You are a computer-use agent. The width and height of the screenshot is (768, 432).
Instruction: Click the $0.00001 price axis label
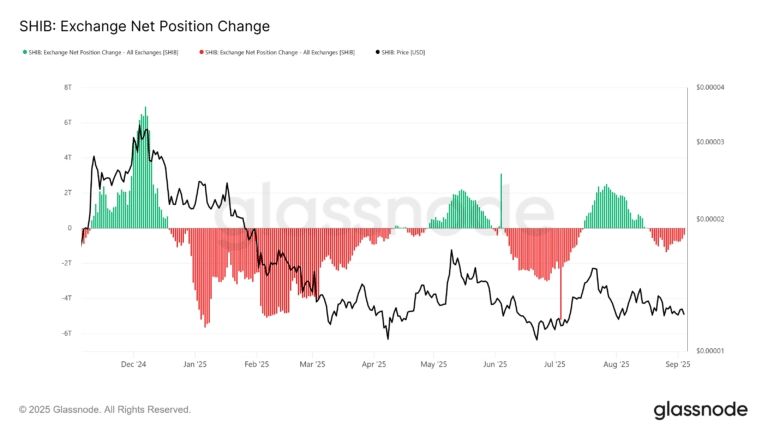coord(710,351)
